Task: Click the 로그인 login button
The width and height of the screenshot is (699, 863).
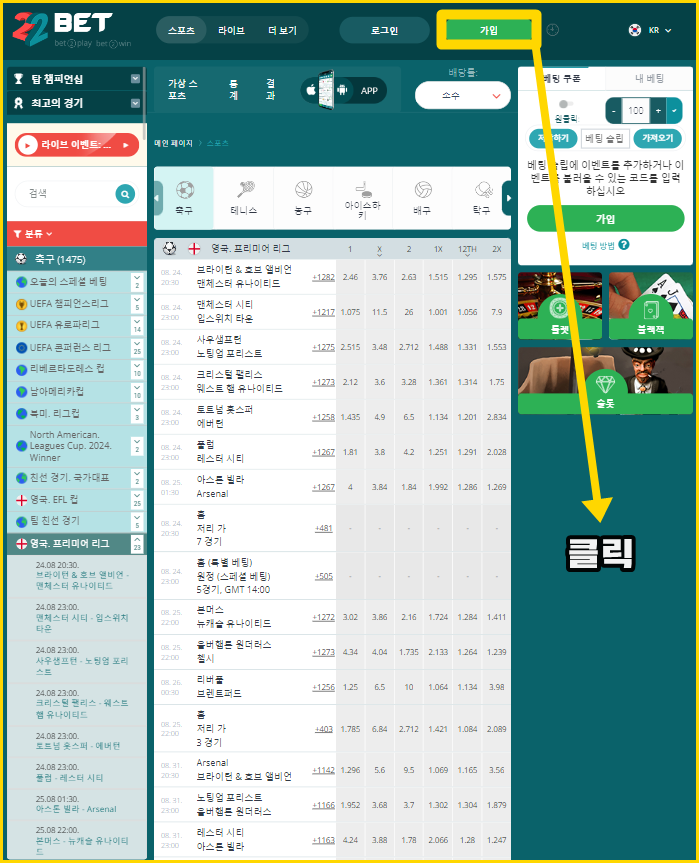Action: coord(384,30)
